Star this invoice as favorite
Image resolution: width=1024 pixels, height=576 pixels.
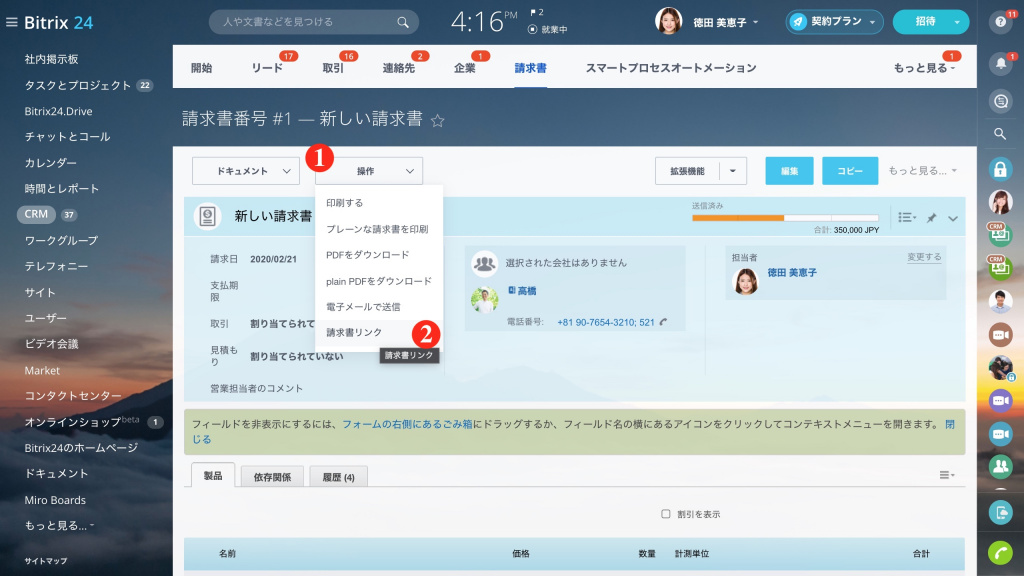(x=437, y=121)
